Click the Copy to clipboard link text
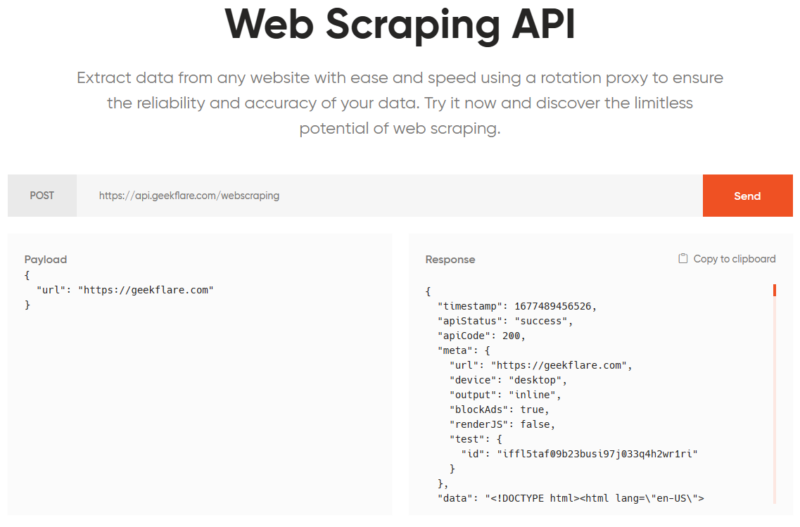 coord(734,259)
